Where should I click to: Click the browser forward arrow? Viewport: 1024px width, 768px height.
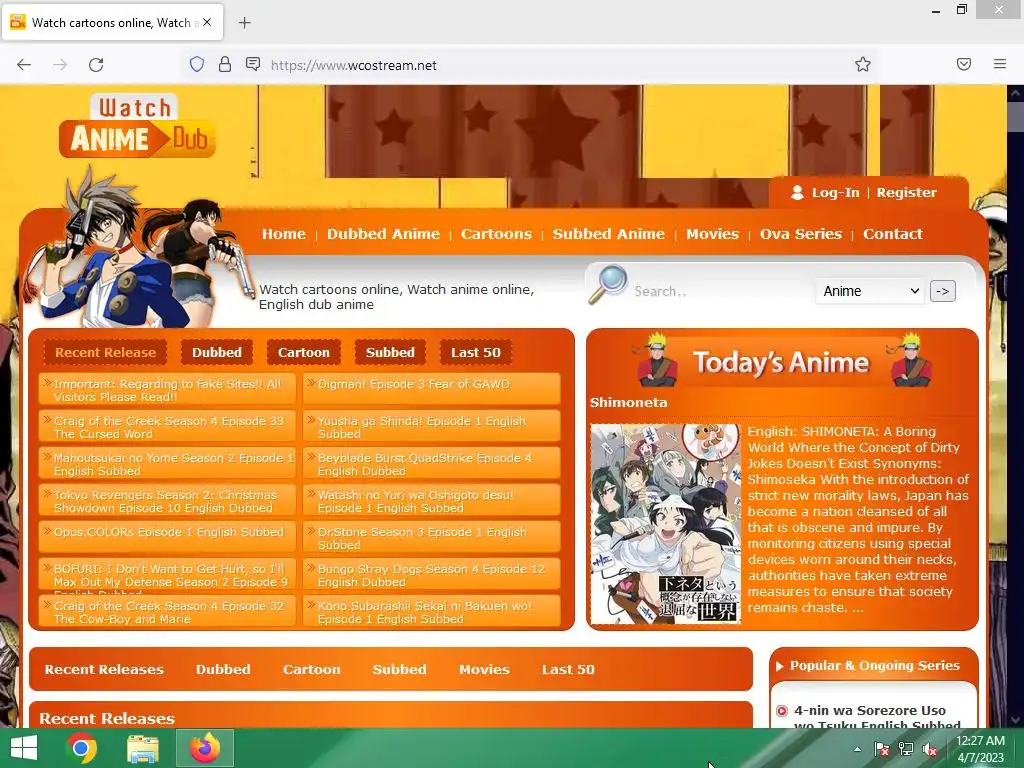(60, 65)
